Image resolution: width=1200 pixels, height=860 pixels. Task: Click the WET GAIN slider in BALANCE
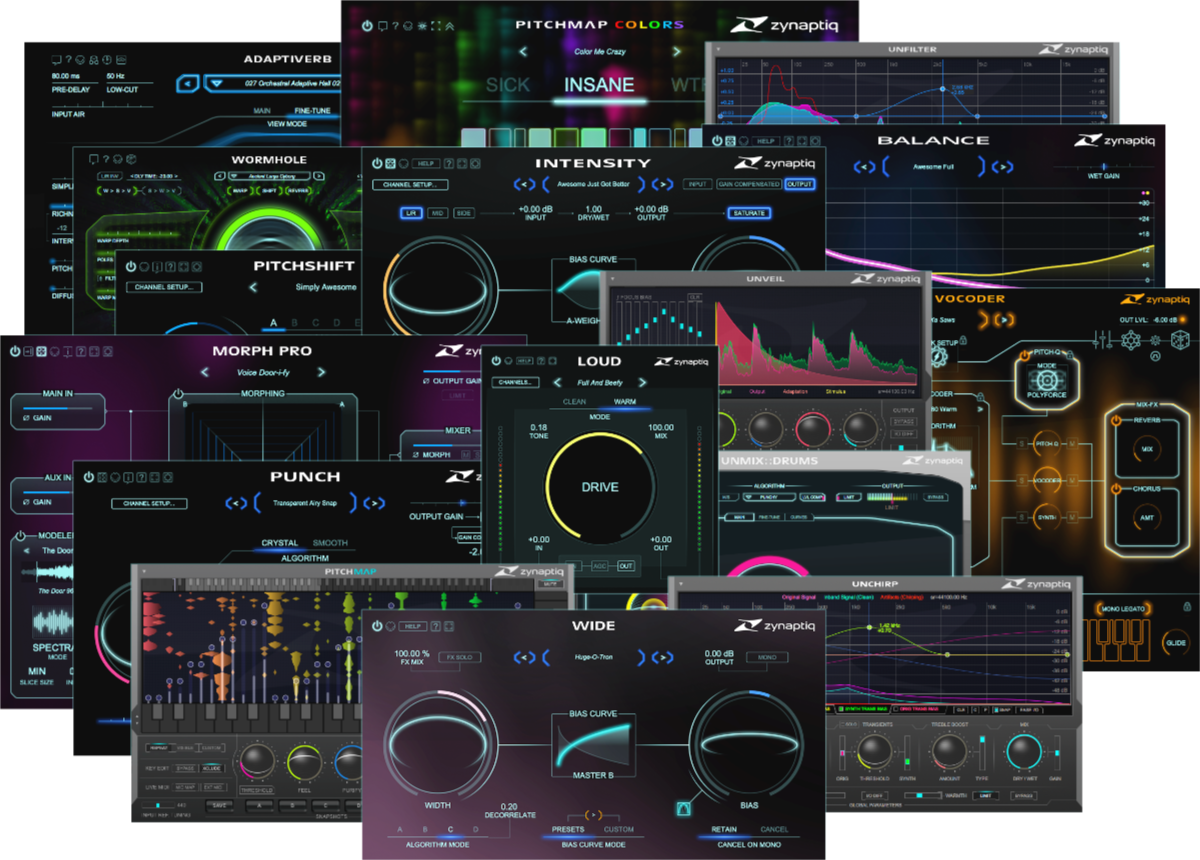click(x=1104, y=166)
